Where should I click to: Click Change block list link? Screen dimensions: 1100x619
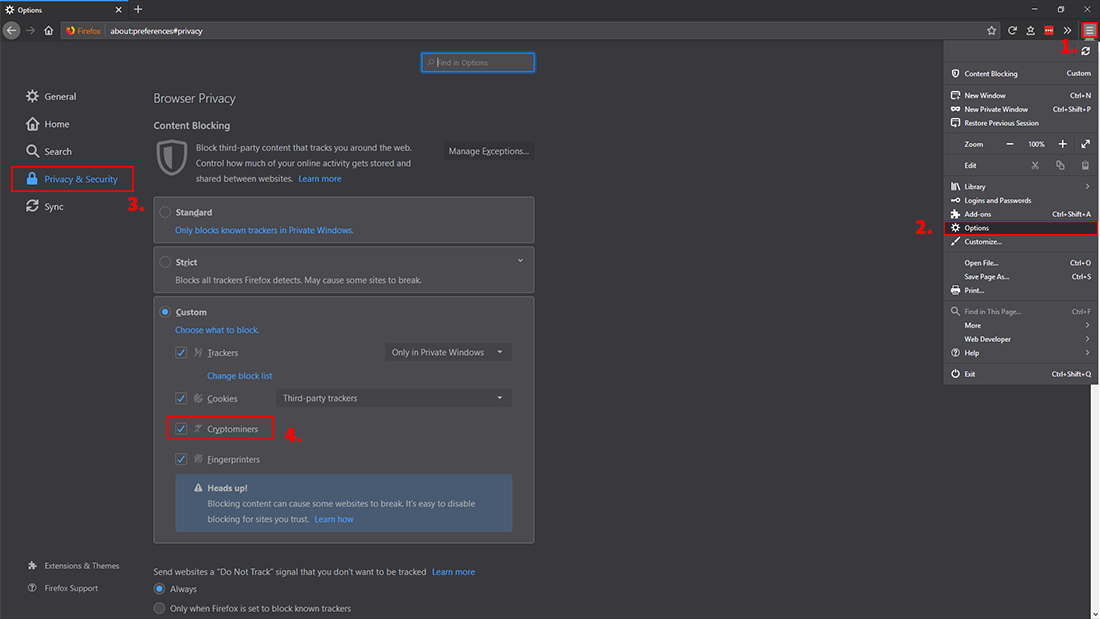239,376
